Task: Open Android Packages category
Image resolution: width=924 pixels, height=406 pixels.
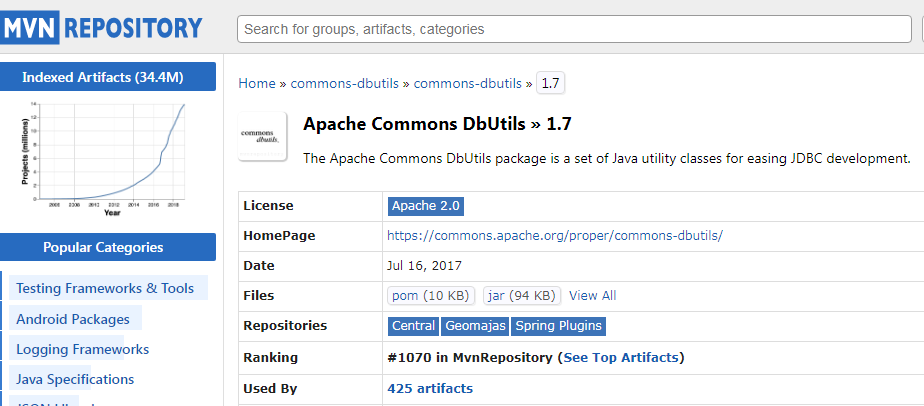Action: point(73,319)
